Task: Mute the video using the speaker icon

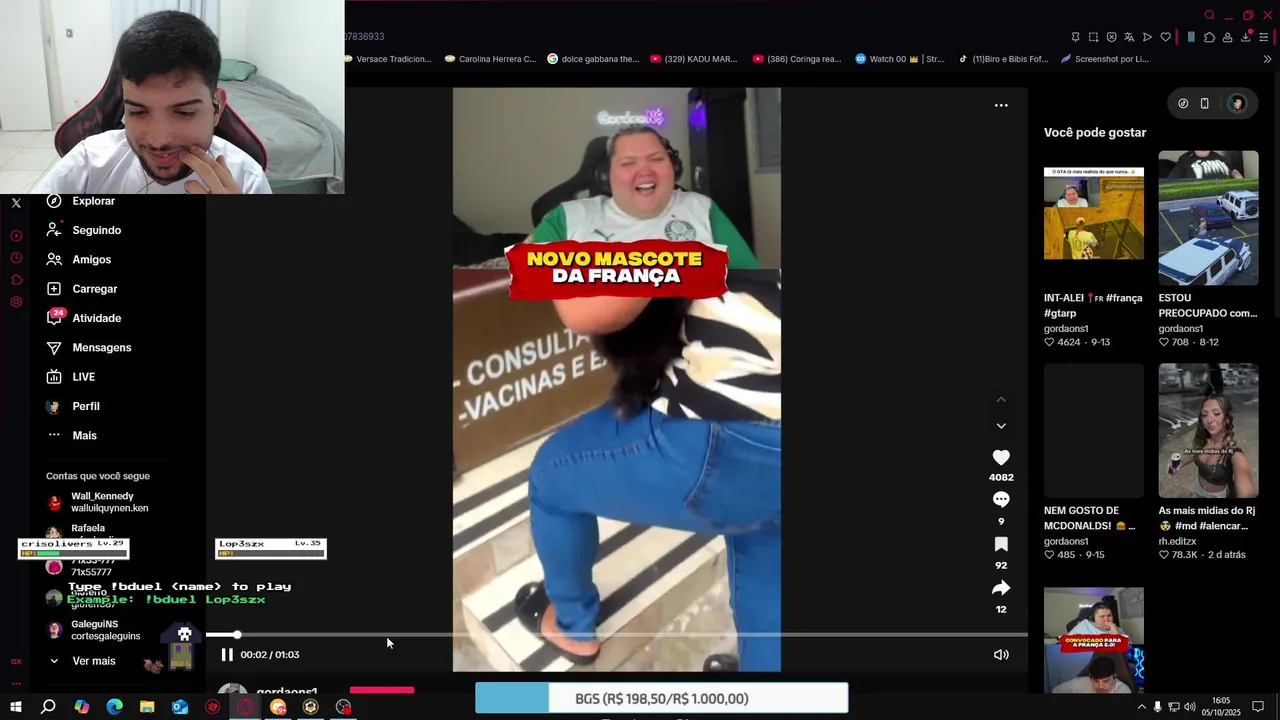Action: (1001, 654)
